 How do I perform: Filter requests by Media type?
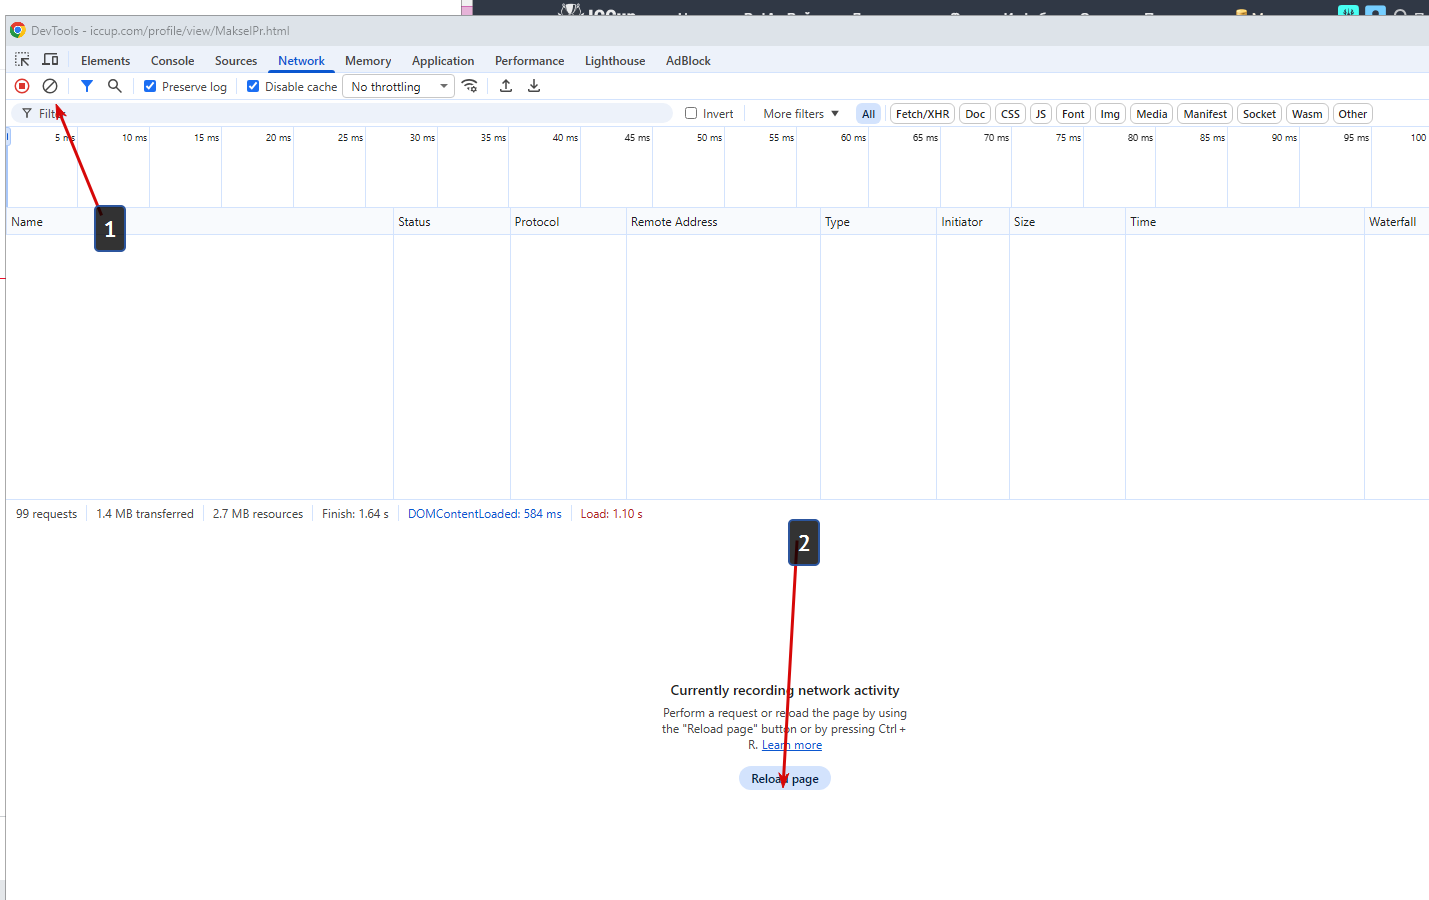tap(1152, 113)
